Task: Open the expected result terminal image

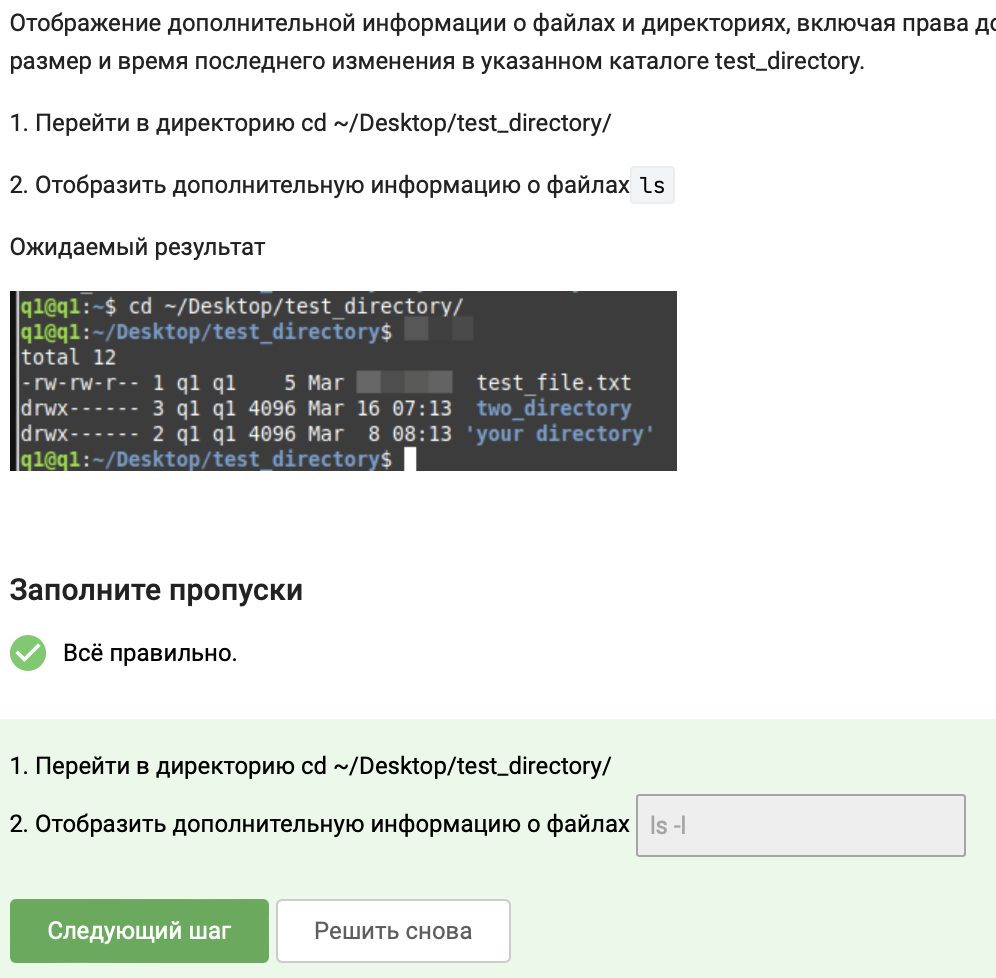Action: 343,381
